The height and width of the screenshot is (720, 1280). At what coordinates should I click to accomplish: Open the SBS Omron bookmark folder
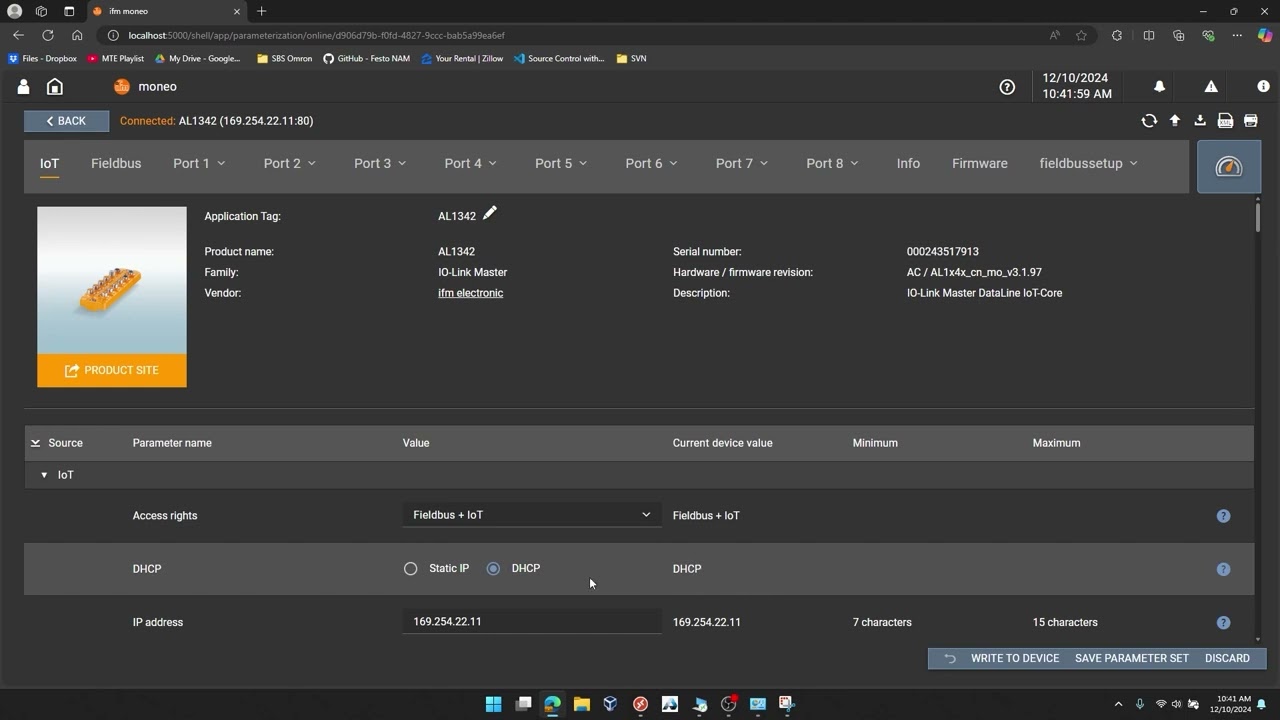click(285, 58)
